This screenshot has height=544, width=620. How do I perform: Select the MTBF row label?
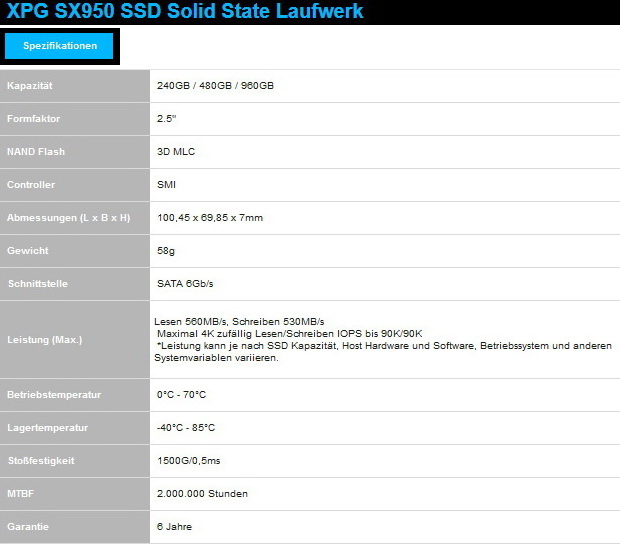(21, 494)
